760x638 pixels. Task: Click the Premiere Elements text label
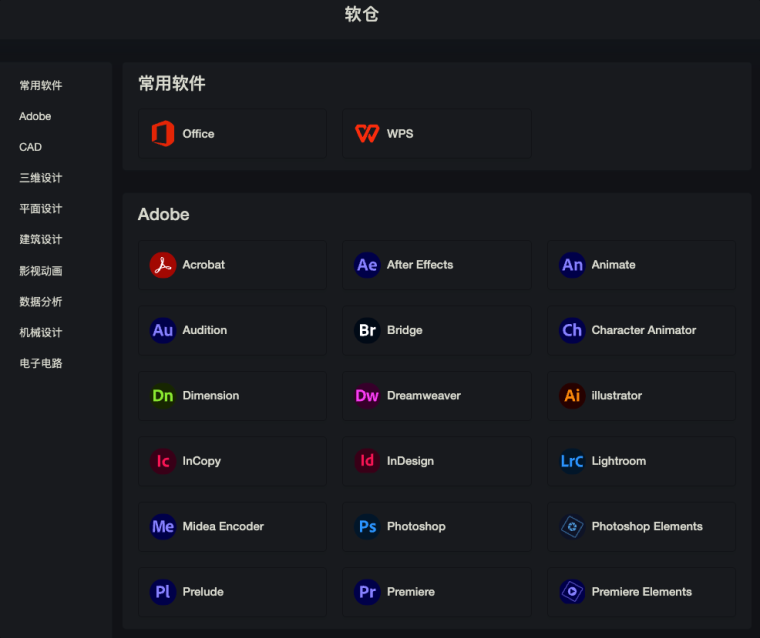[641, 592]
